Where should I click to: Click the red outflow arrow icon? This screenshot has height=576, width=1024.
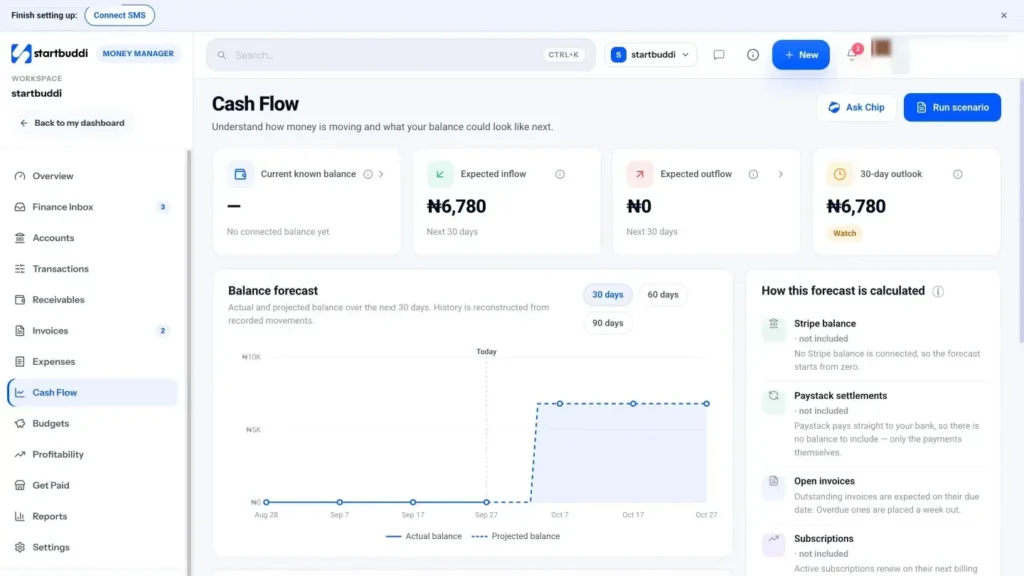[639, 174]
